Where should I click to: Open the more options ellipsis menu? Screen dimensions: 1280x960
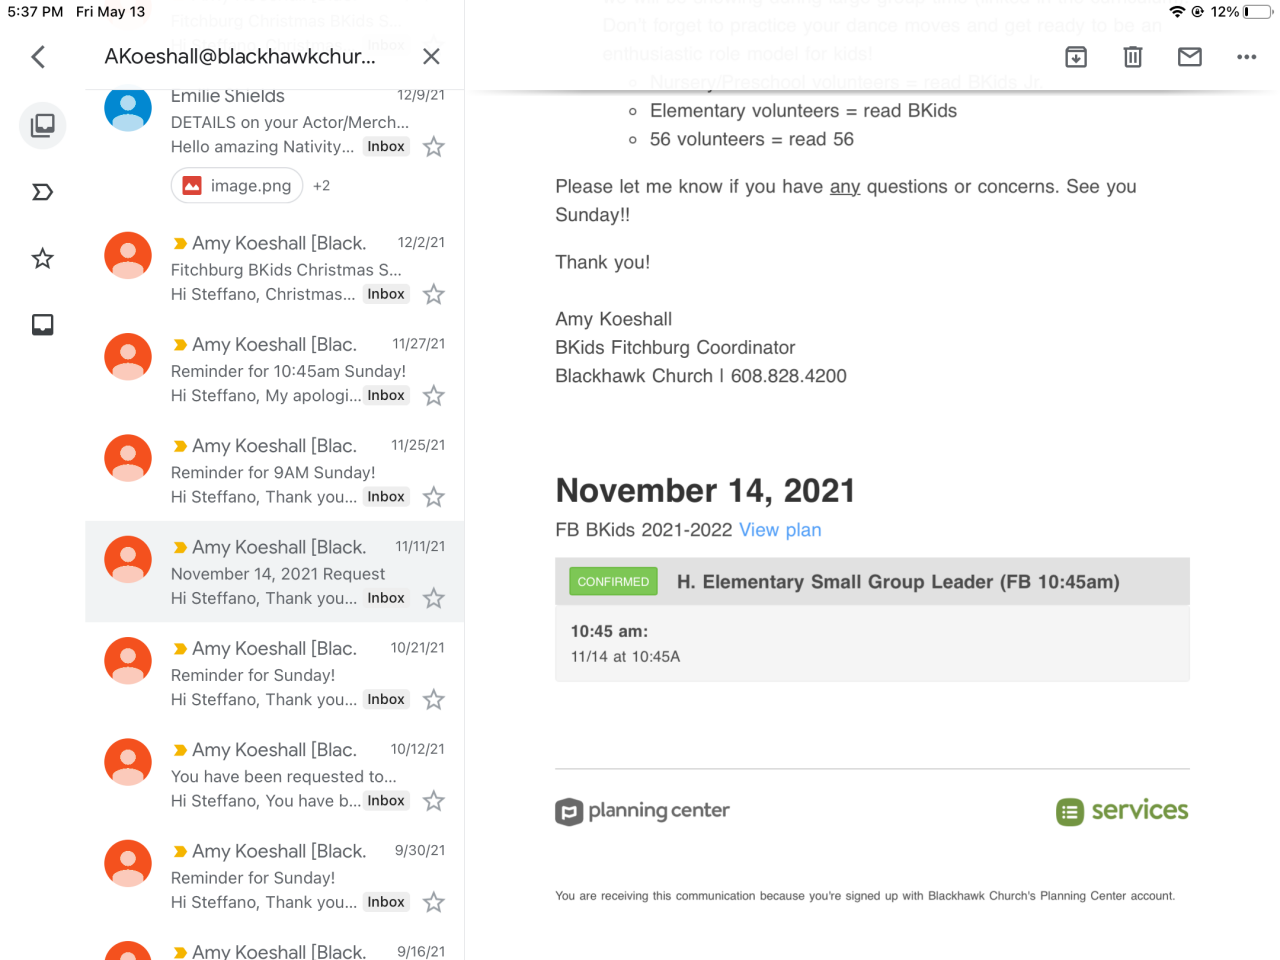point(1246,57)
